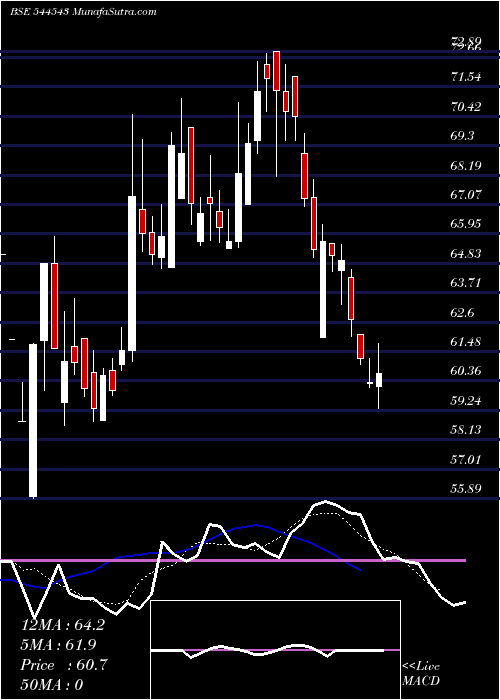Click the 63.71 price axis label

(x=467, y=283)
